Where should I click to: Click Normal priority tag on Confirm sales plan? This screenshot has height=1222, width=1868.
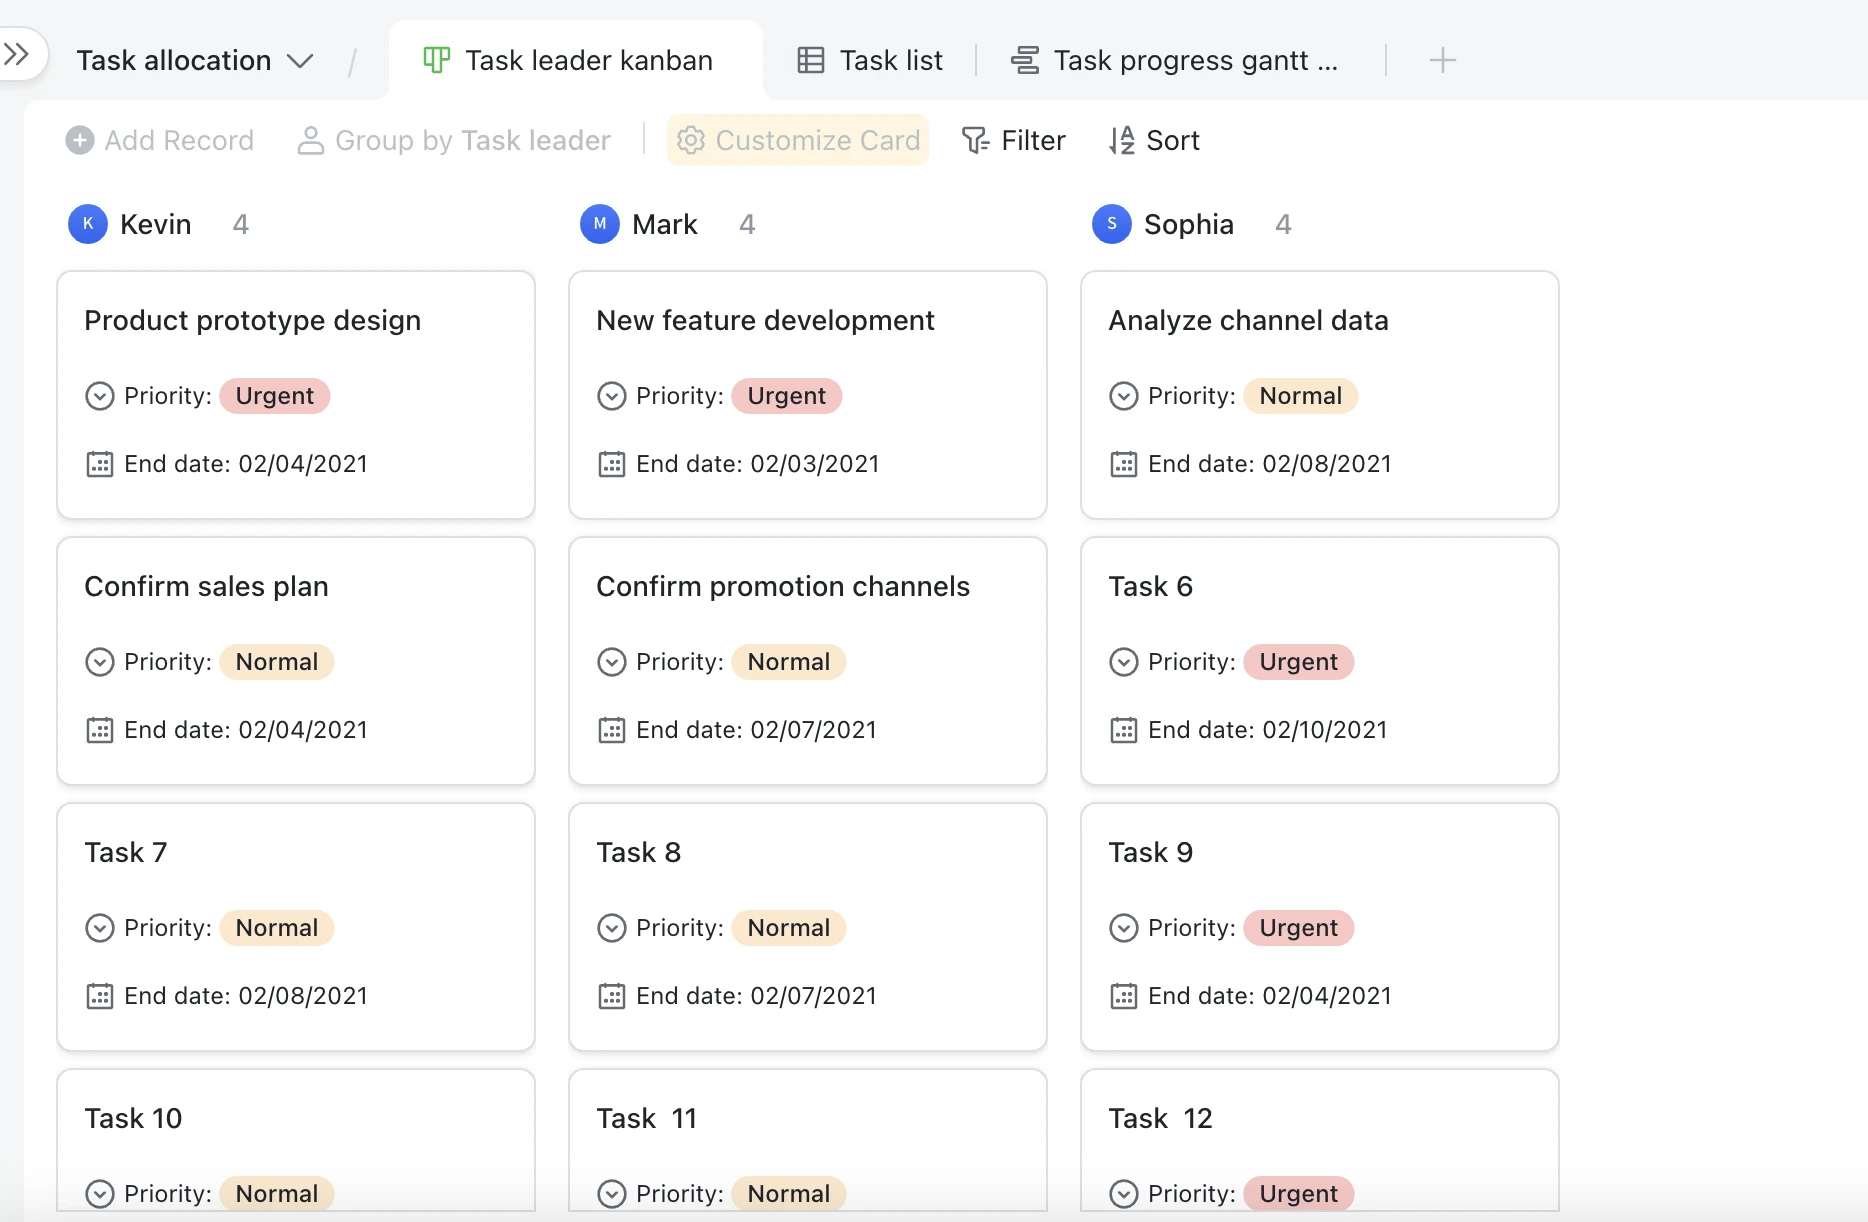(x=277, y=662)
